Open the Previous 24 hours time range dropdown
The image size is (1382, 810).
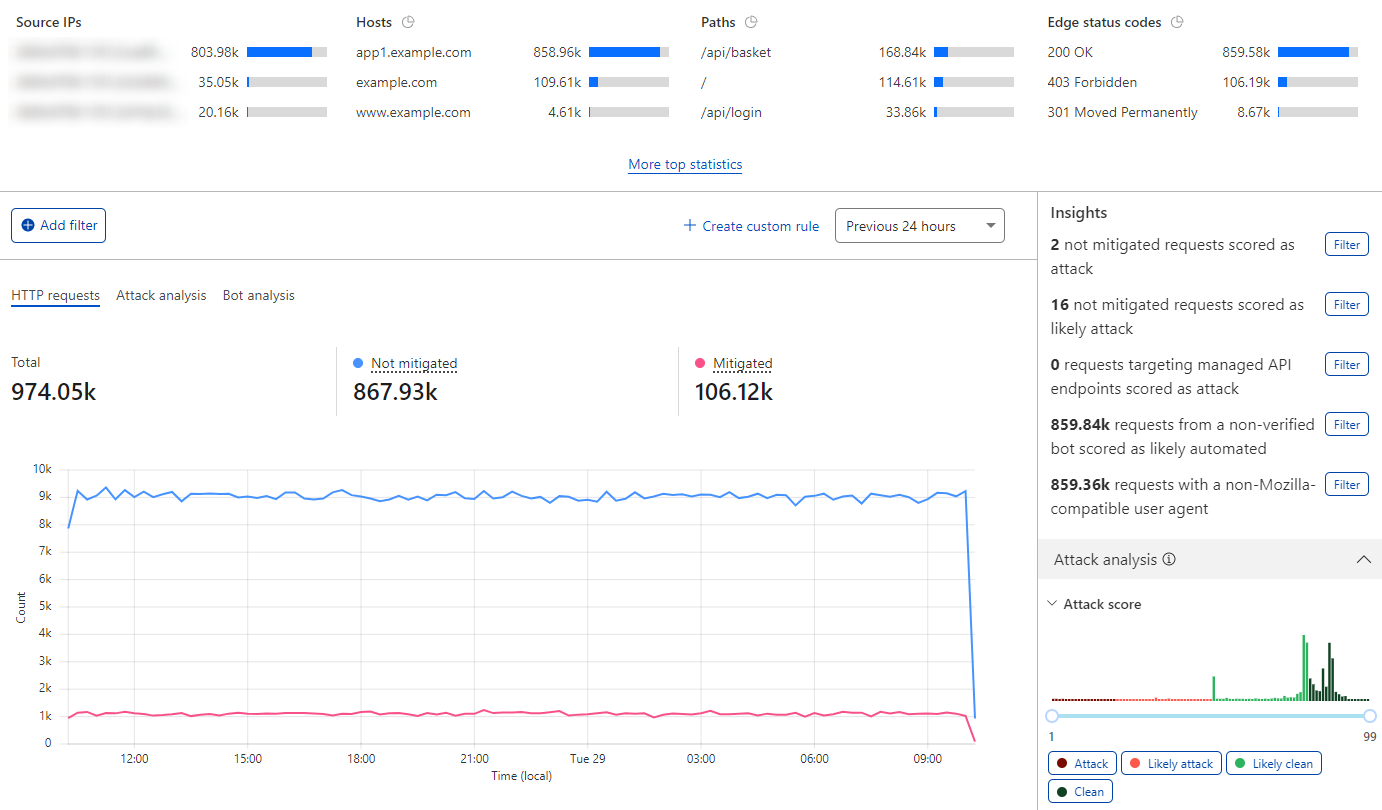(919, 225)
